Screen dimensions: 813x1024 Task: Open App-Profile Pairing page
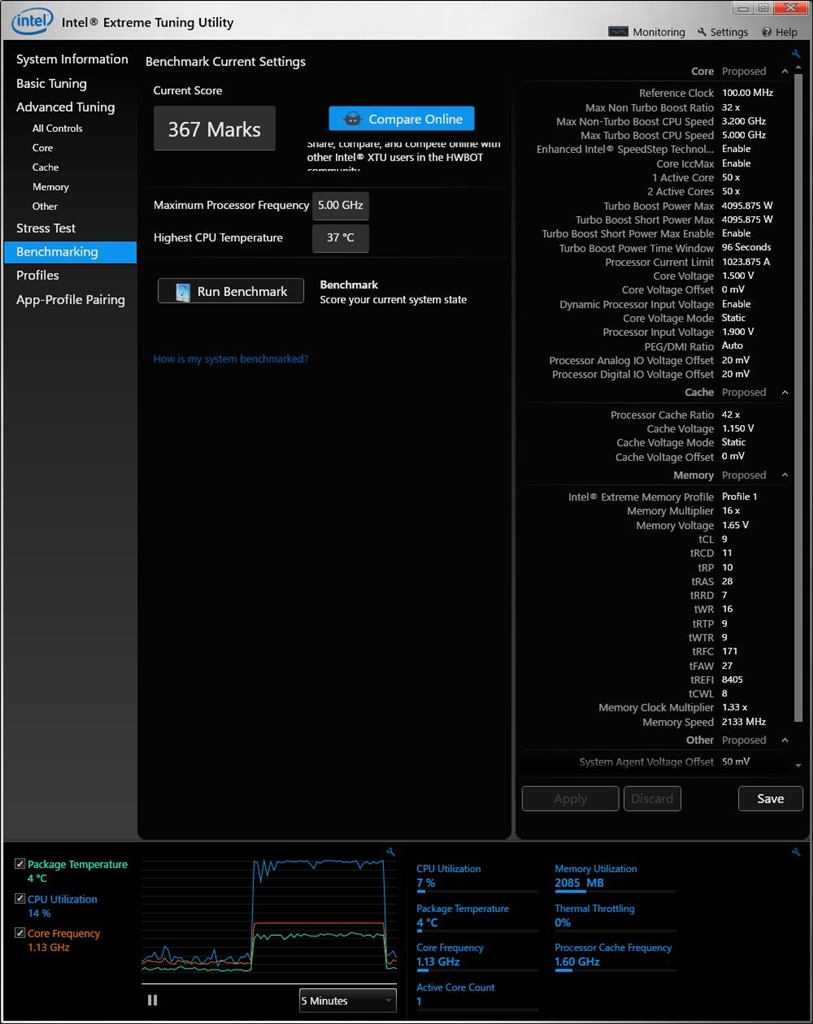(x=71, y=300)
